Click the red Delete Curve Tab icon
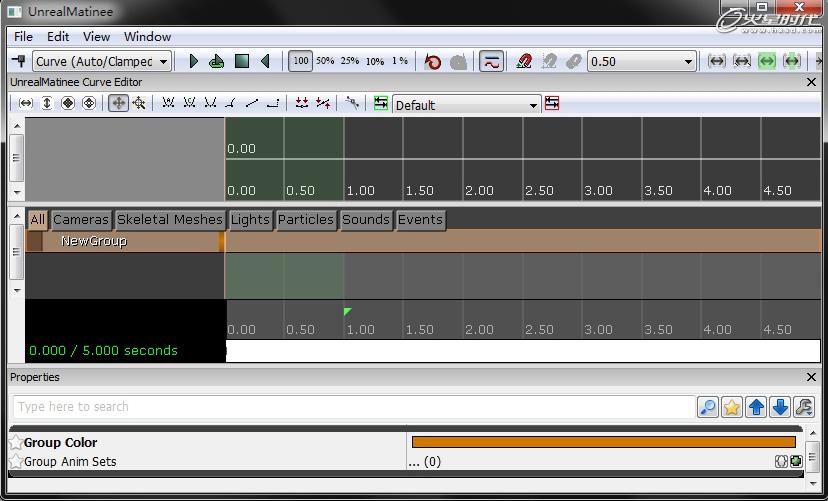This screenshot has width=828, height=501. [552, 103]
